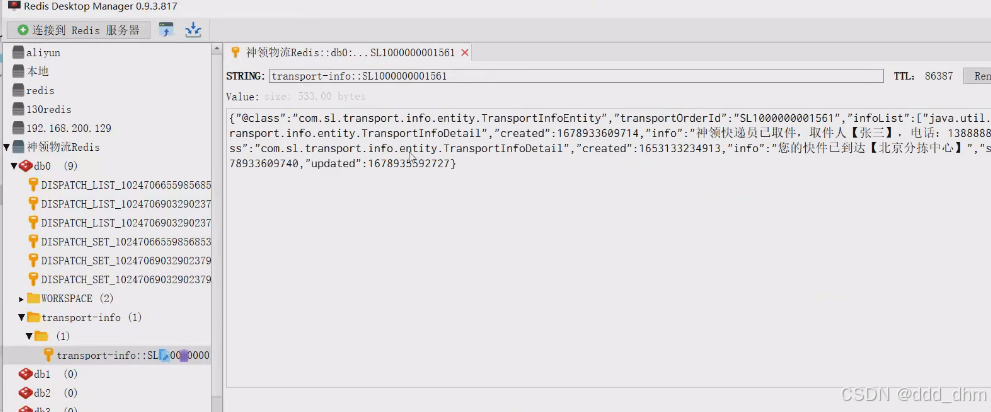Click the server icon beside aliyun
This screenshot has height=412, width=991.
18,52
